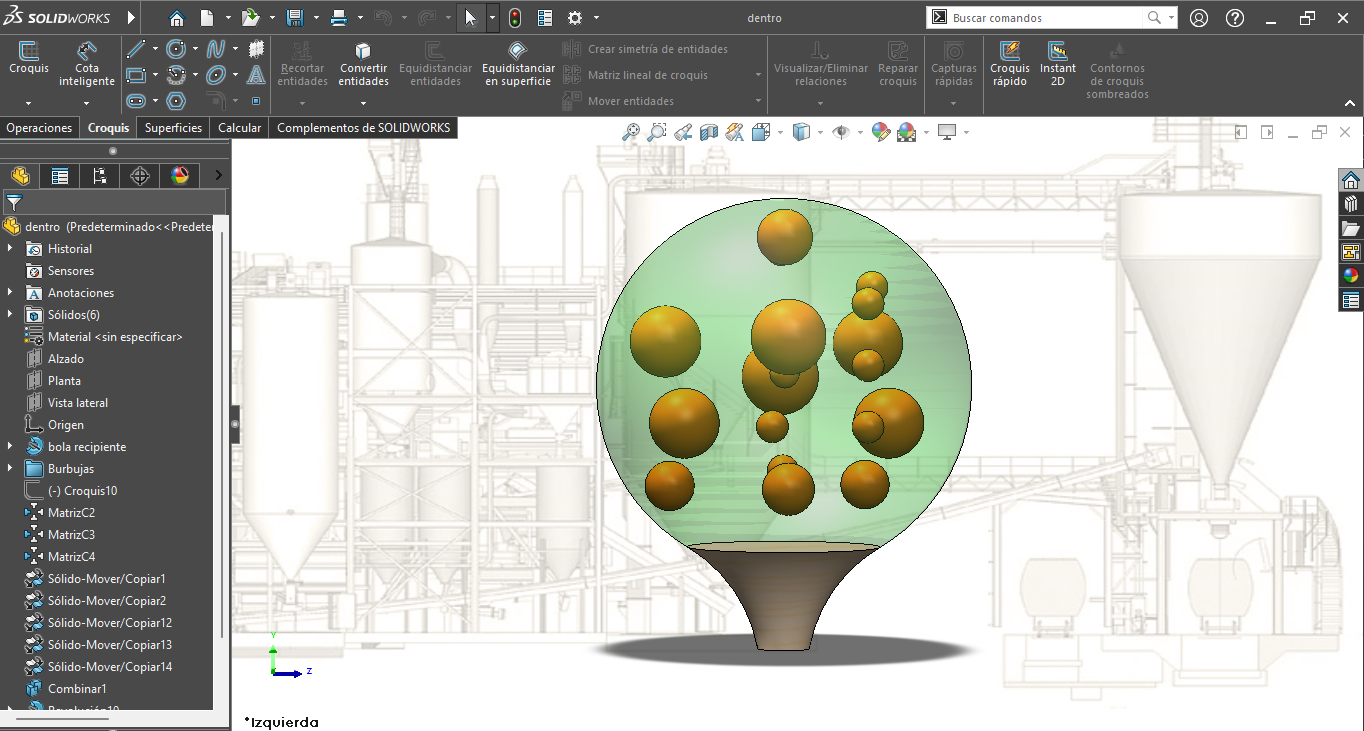Open the Help question mark icon
1364x731 pixels.
pos(1235,18)
